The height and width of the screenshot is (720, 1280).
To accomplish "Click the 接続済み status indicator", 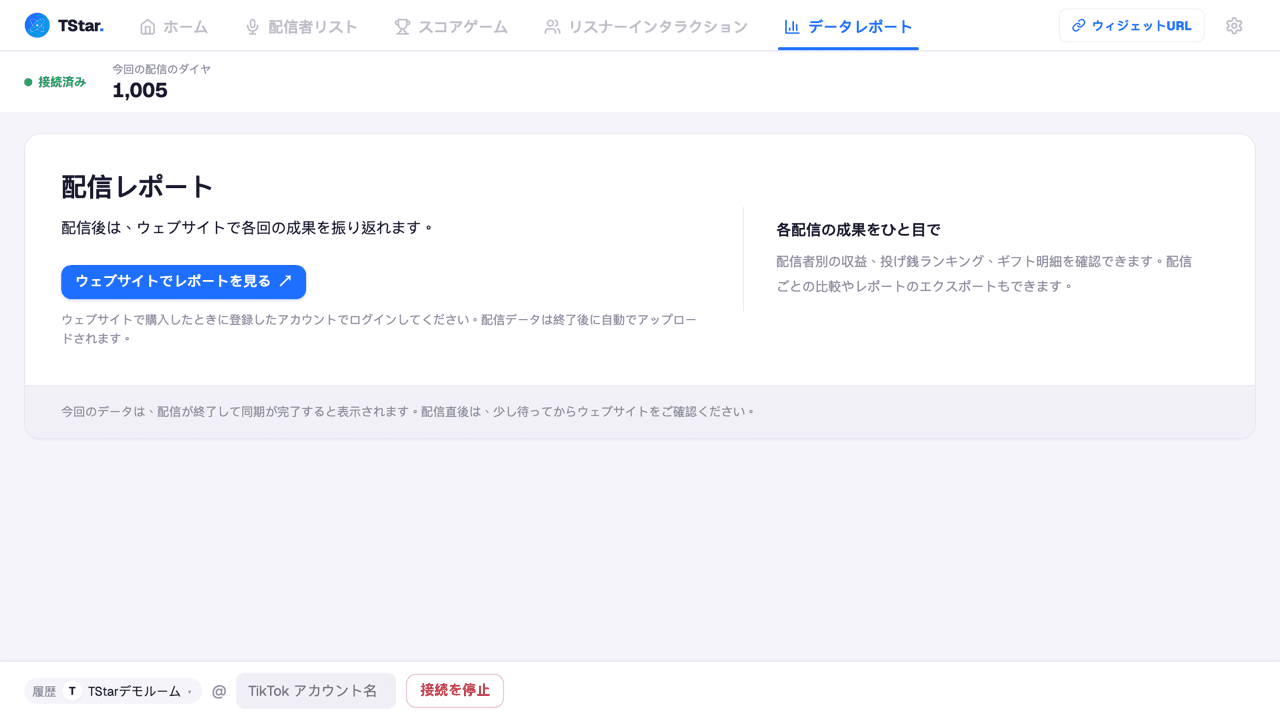I will (55, 82).
